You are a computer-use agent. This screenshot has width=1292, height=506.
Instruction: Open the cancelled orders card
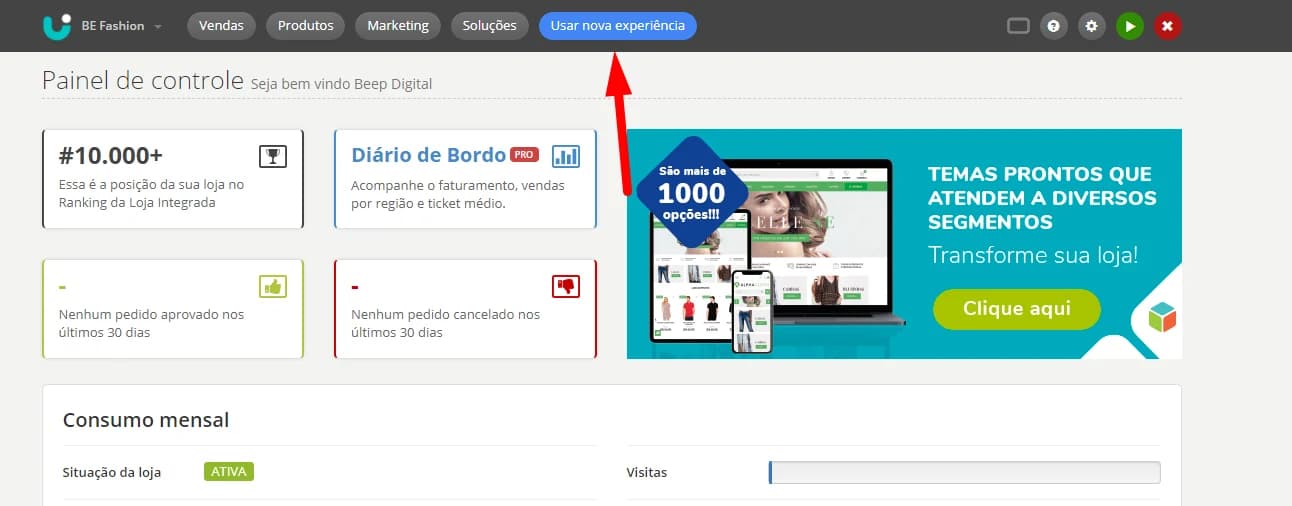[465, 309]
